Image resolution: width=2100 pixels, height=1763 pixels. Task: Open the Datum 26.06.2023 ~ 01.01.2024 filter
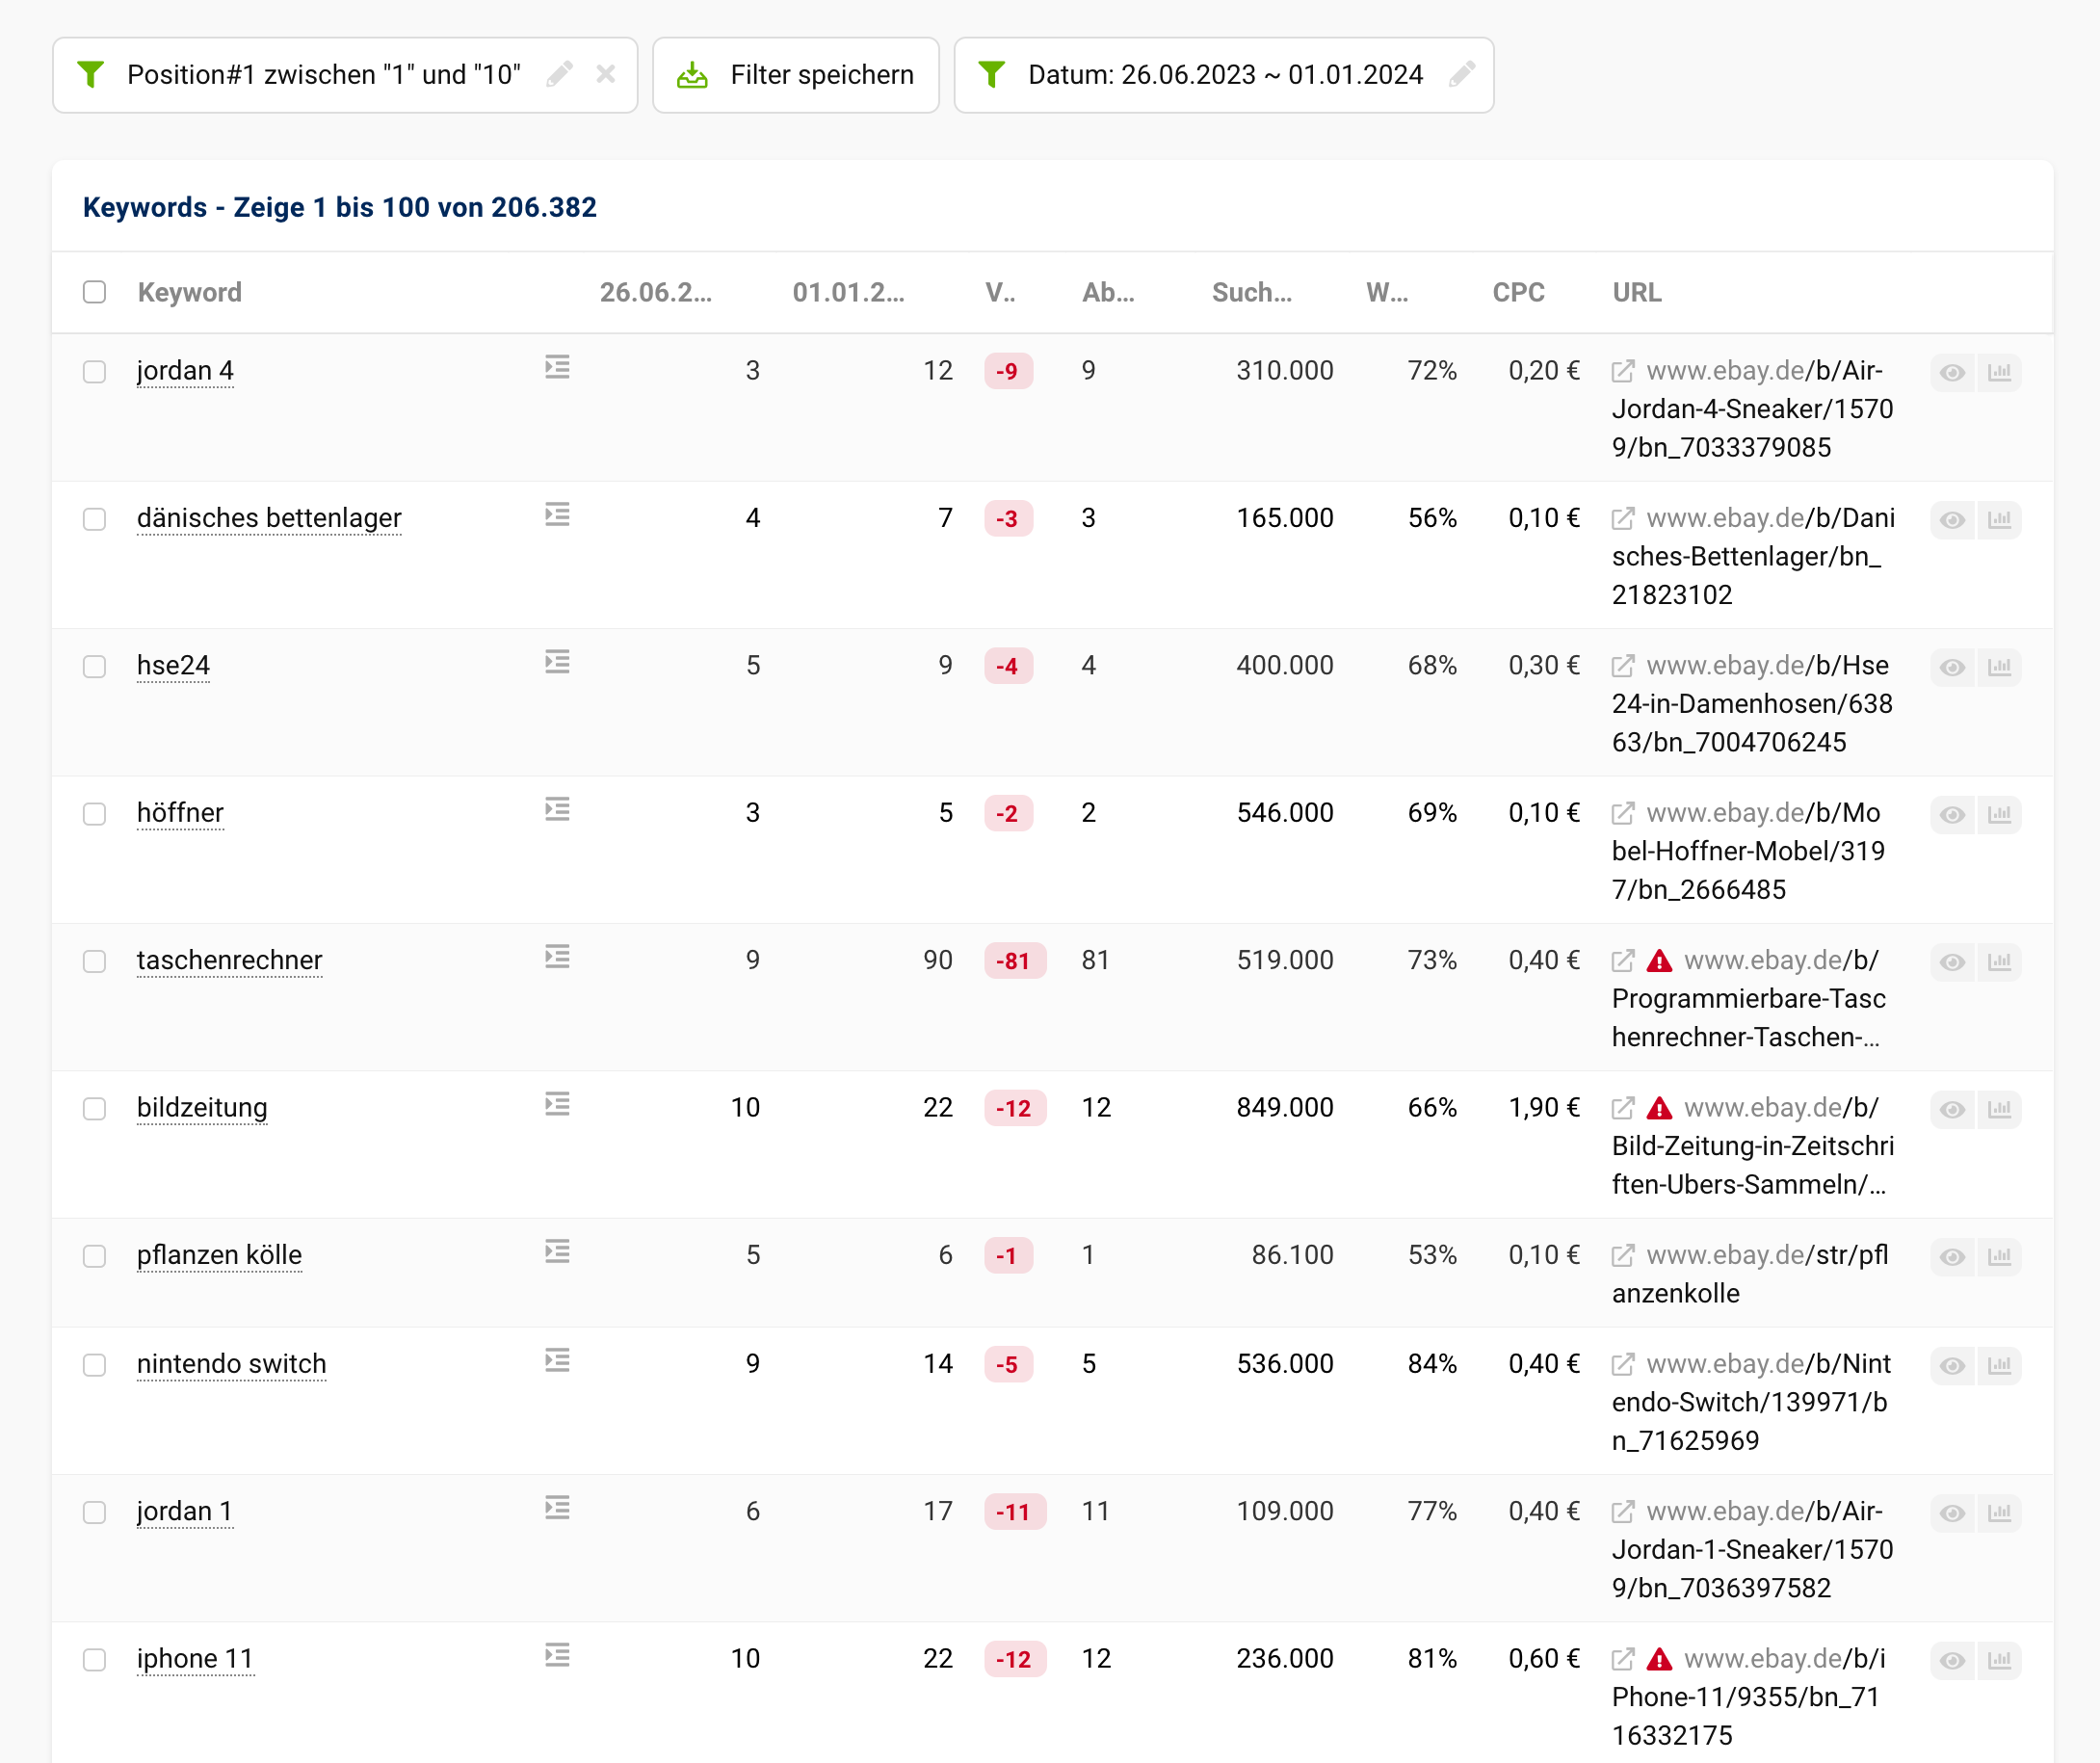1225,75
